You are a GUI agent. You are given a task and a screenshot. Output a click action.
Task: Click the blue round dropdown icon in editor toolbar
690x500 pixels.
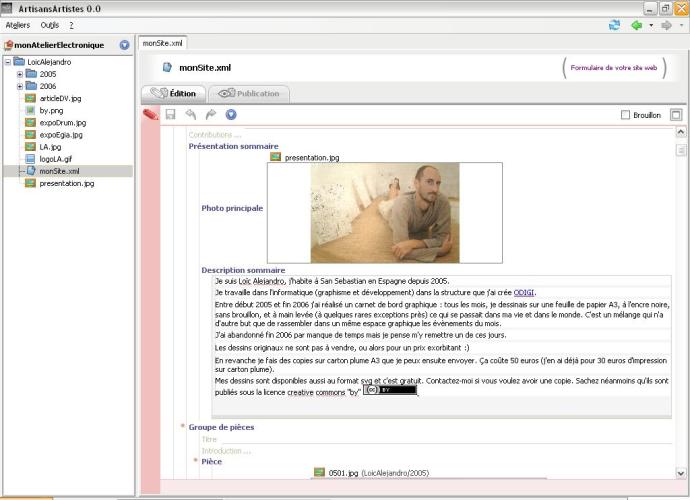tap(231, 115)
